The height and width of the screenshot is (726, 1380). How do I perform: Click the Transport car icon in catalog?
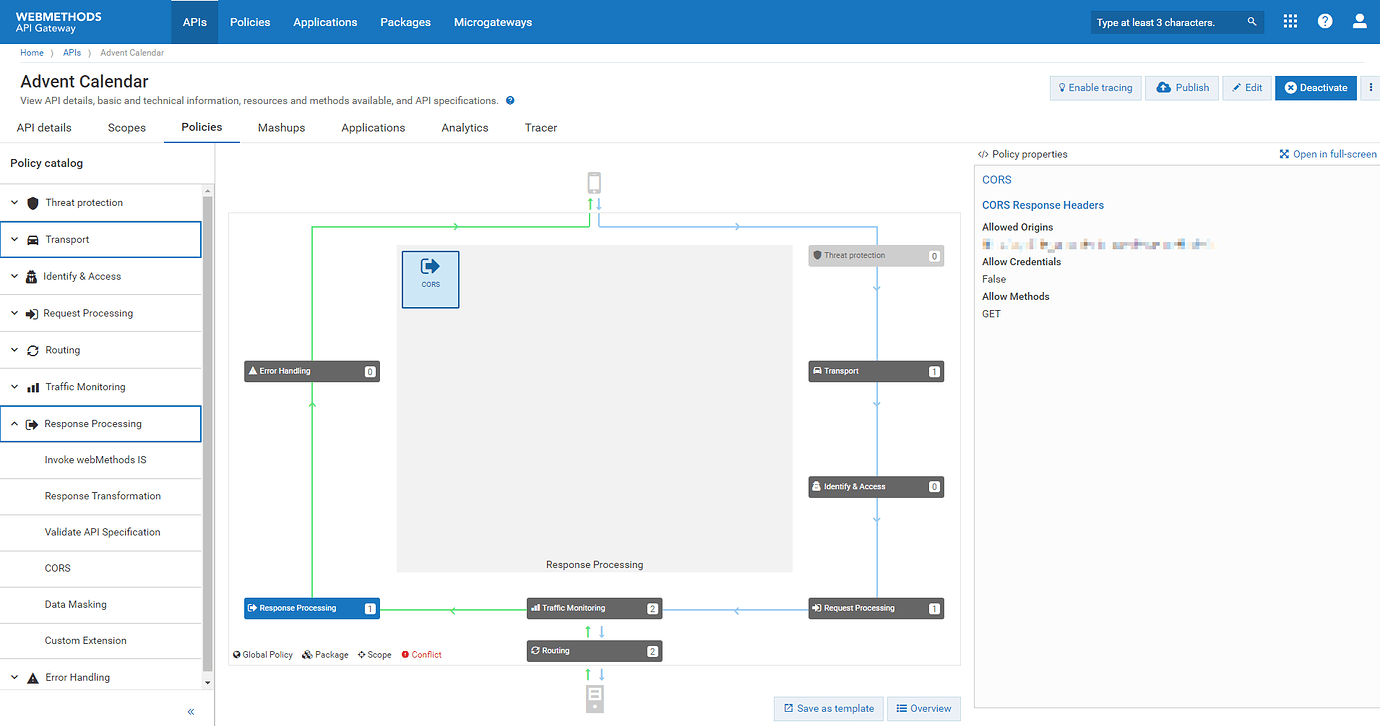pos(33,240)
